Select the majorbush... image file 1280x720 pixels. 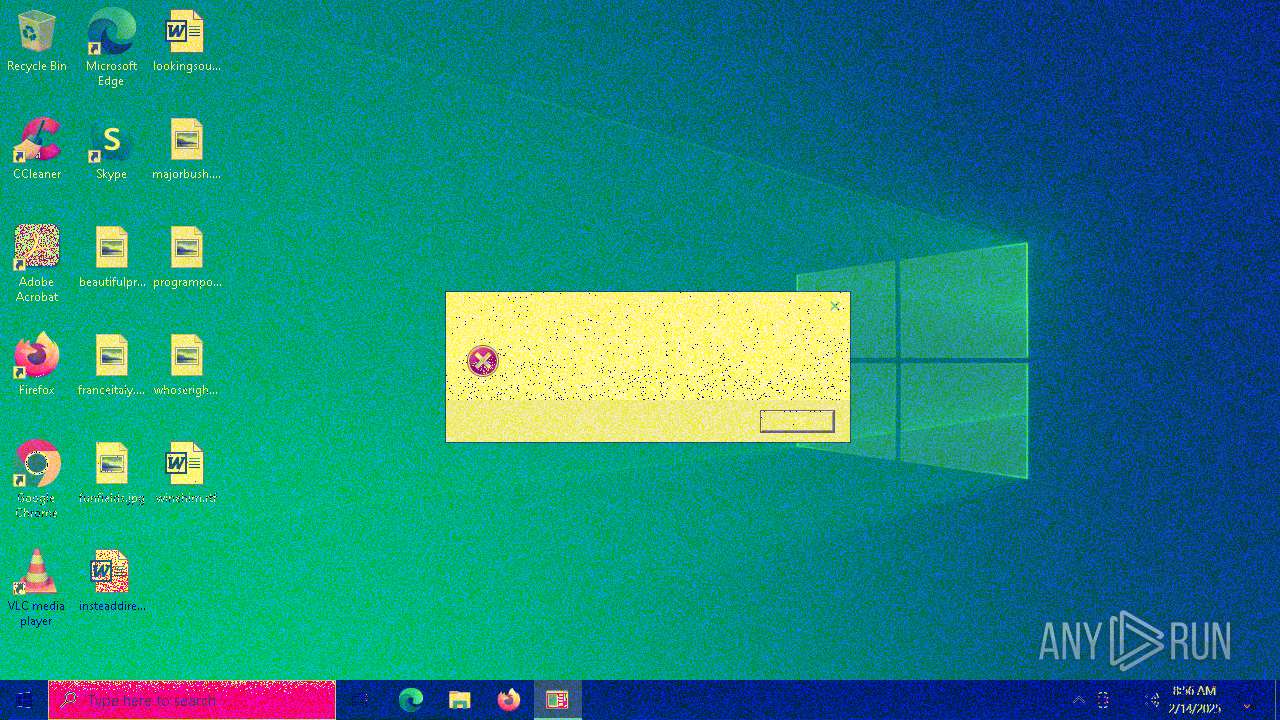(186, 150)
